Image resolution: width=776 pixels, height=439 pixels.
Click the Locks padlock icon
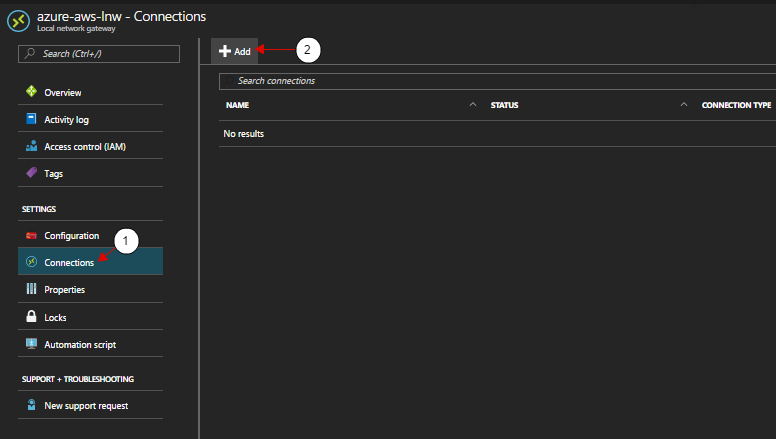(x=31, y=316)
